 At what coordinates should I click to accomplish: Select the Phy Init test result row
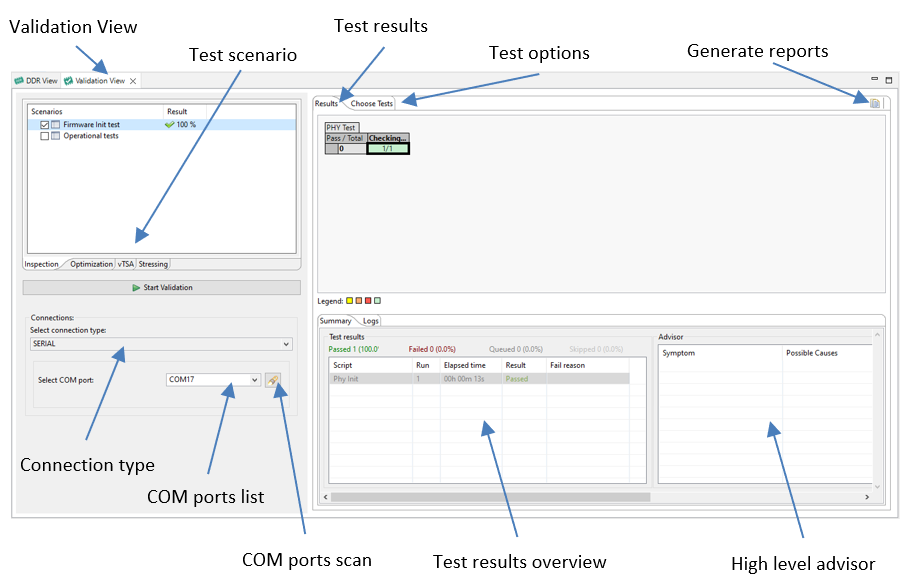480,379
